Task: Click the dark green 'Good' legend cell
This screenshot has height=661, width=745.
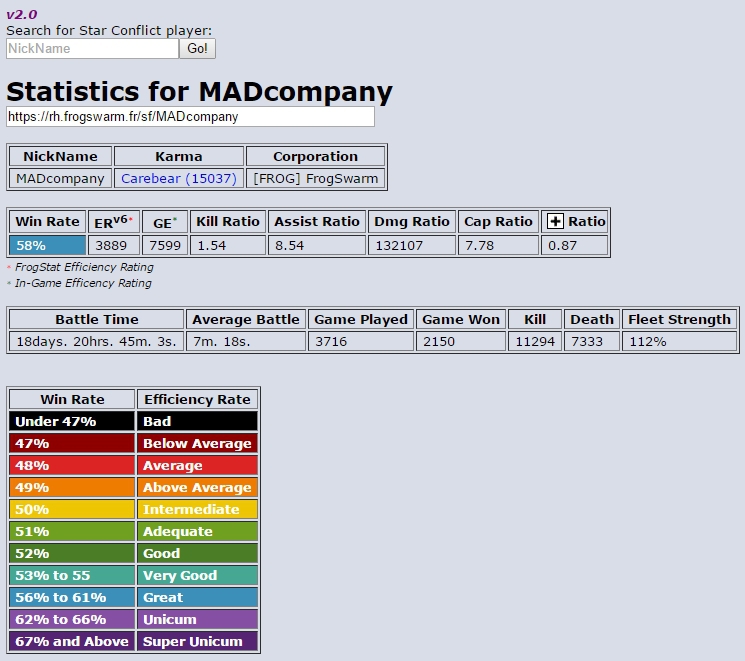Action: 197,553
